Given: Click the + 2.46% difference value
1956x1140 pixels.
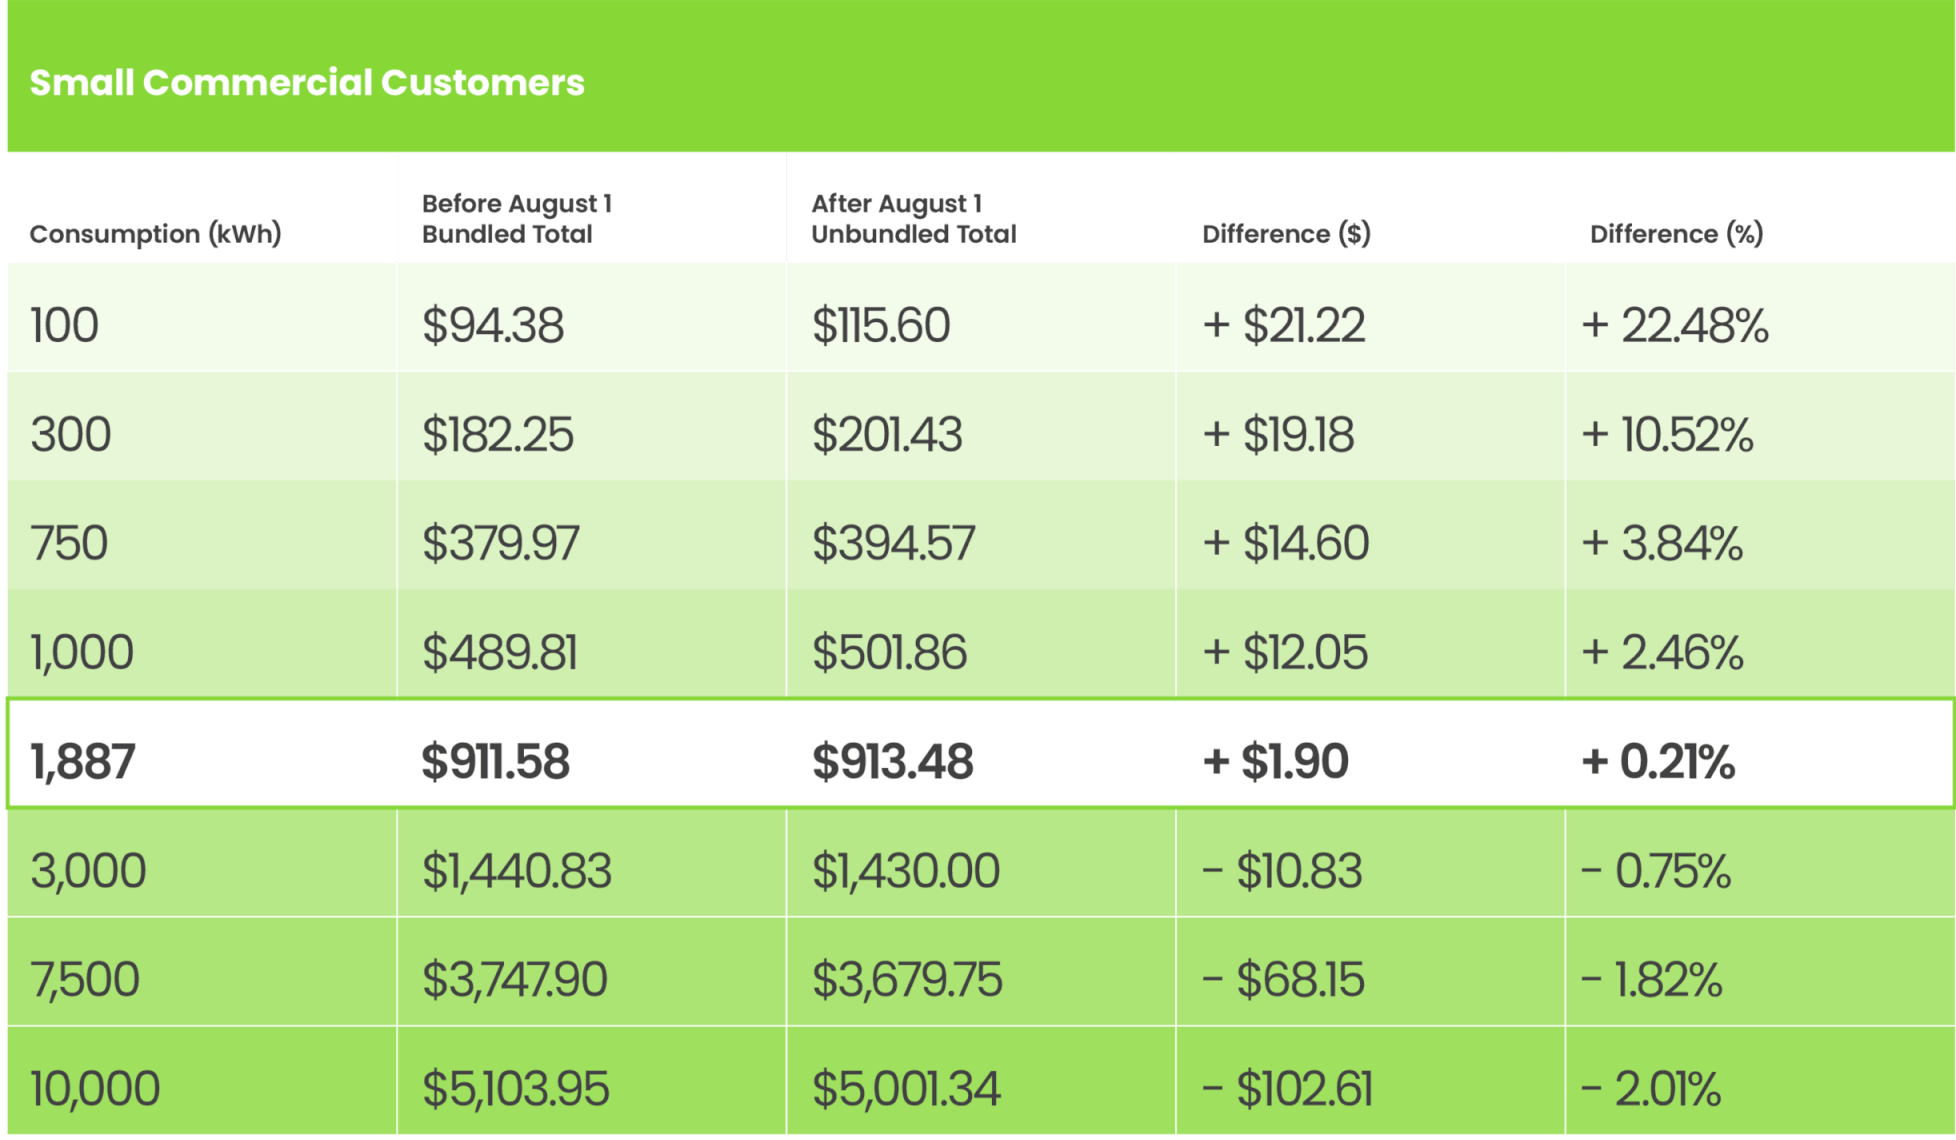Looking at the screenshot, I should coord(1662,653).
